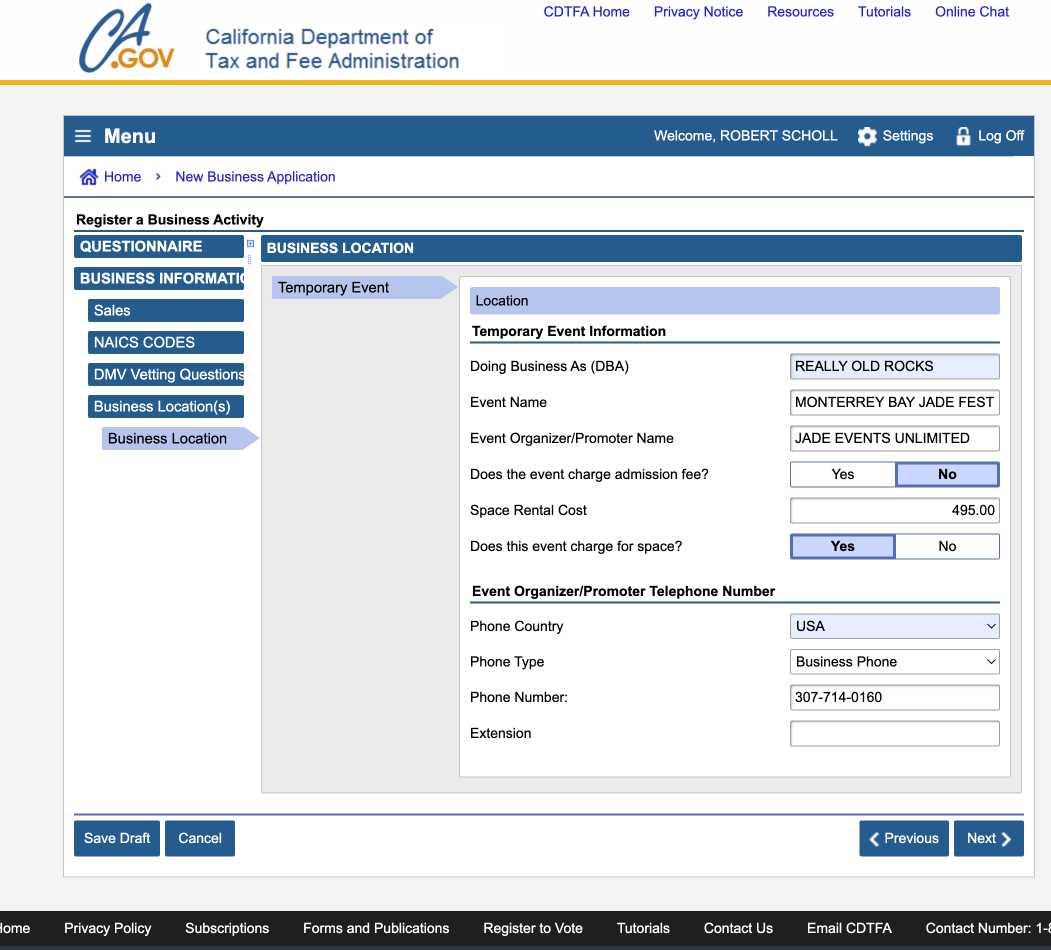
Task: Click the hamburger Menu icon
Action: [x=83, y=136]
